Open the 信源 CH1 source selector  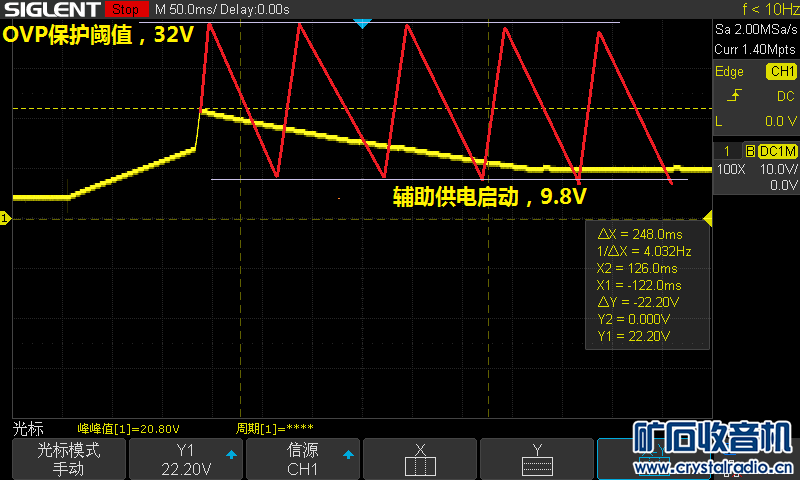[x=303, y=458]
